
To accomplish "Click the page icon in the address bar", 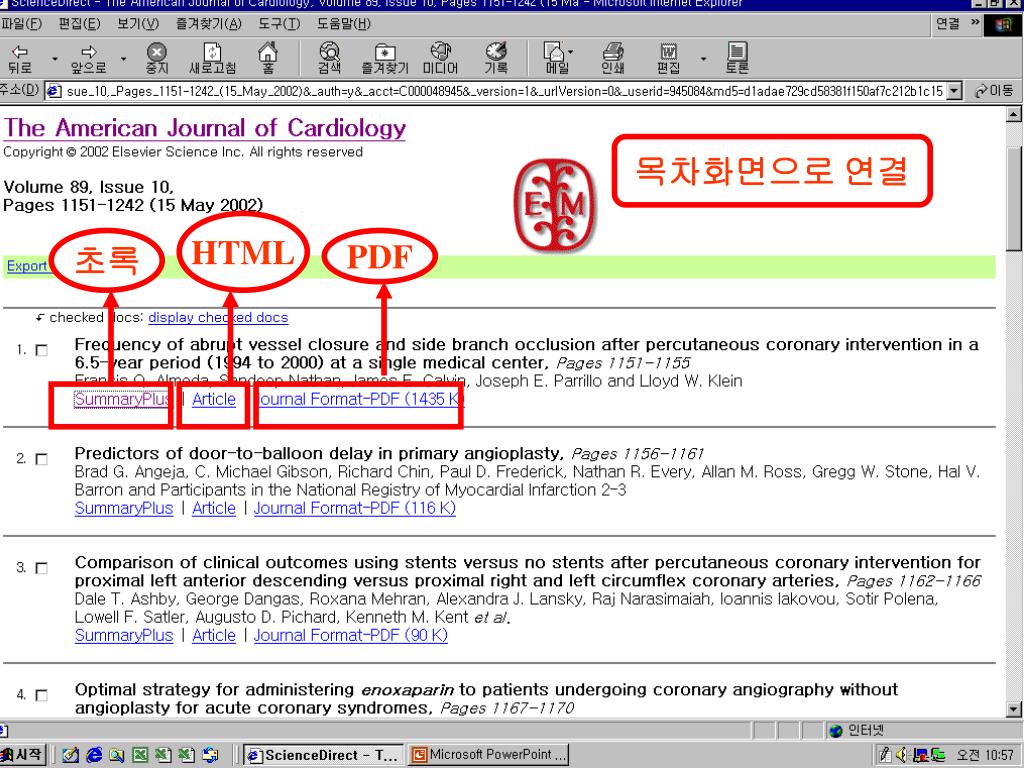I will click(55, 91).
